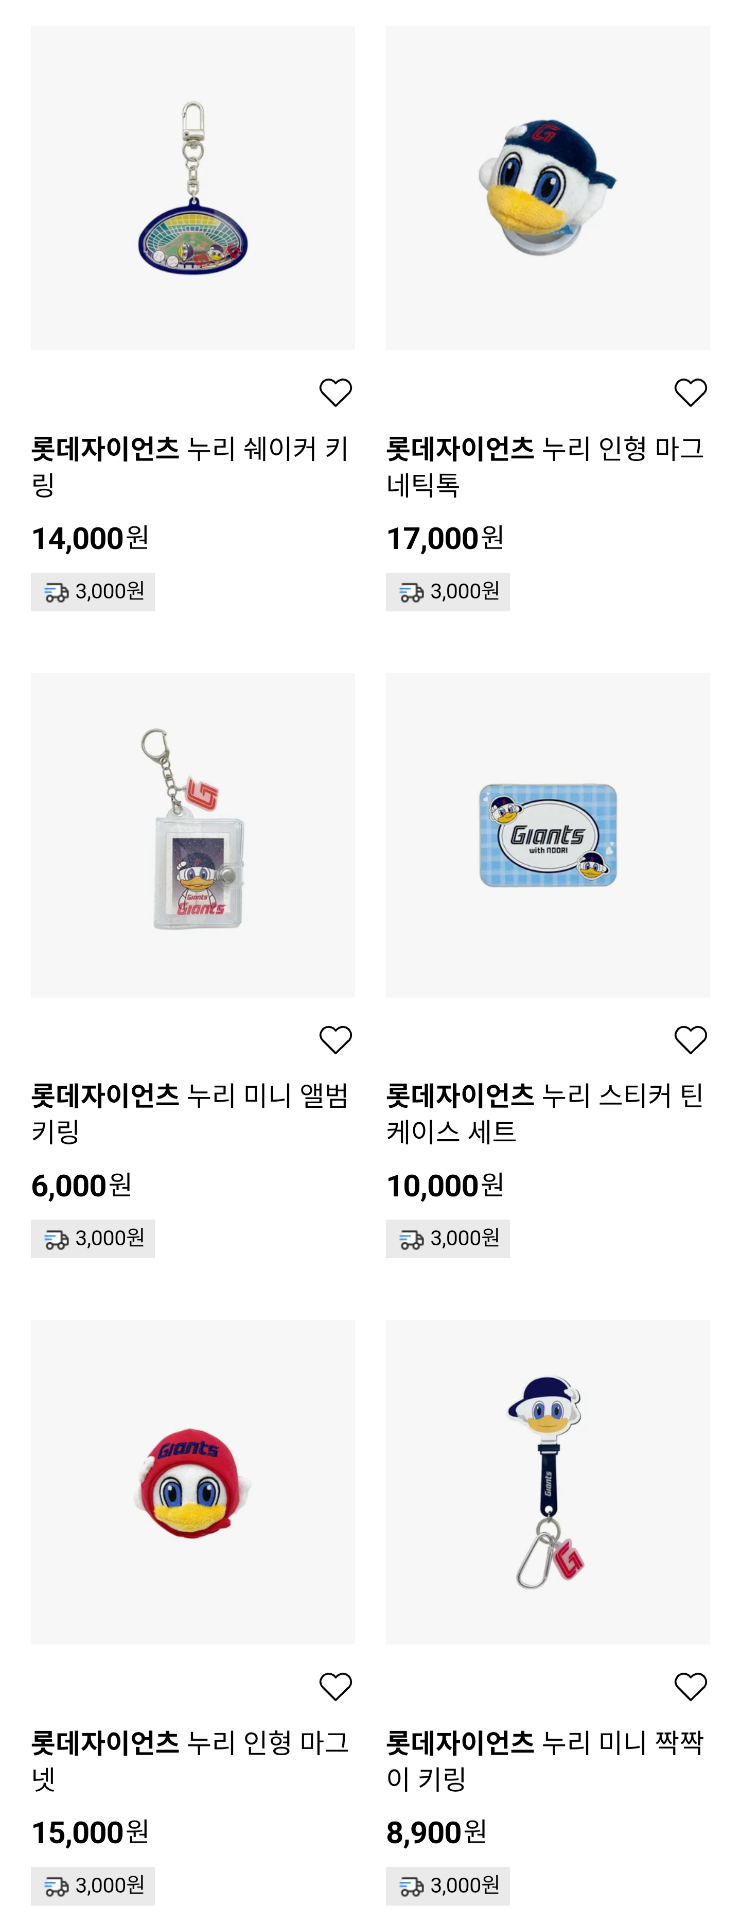Open 누리 스티커 틴케이스 세트 title link
The image size is (741, 1920).
[545, 1113]
